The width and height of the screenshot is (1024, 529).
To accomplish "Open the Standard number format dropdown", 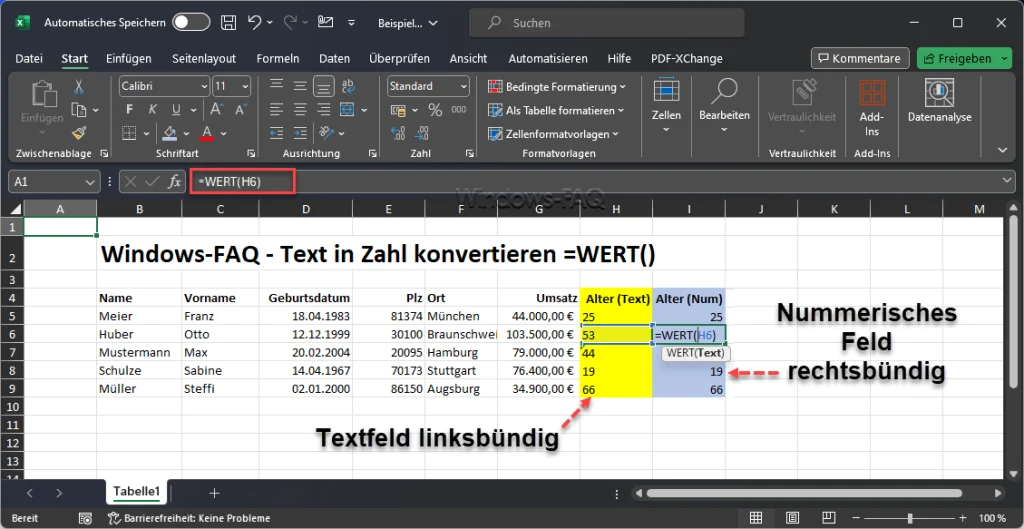I will pyautogui.click(x=463, y=86).
